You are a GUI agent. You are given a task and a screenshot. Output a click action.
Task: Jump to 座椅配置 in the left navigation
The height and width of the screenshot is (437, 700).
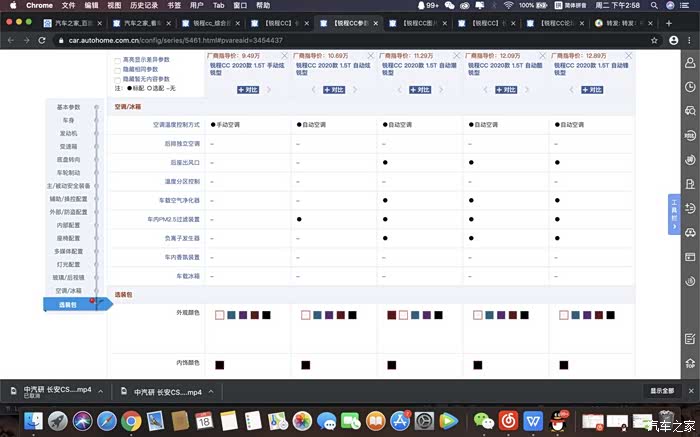[69, 238]
